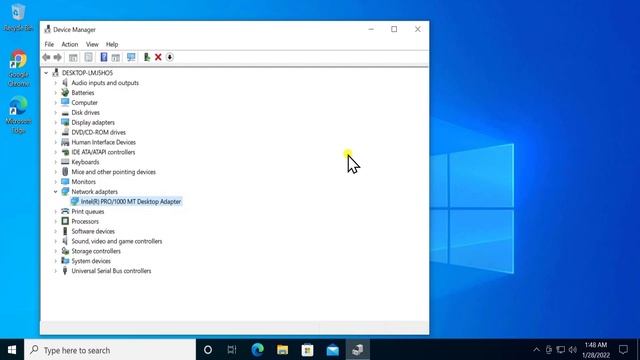
Task: Select IDE ATA/ATAPI controllers row
Action: (x=103, y=152)
